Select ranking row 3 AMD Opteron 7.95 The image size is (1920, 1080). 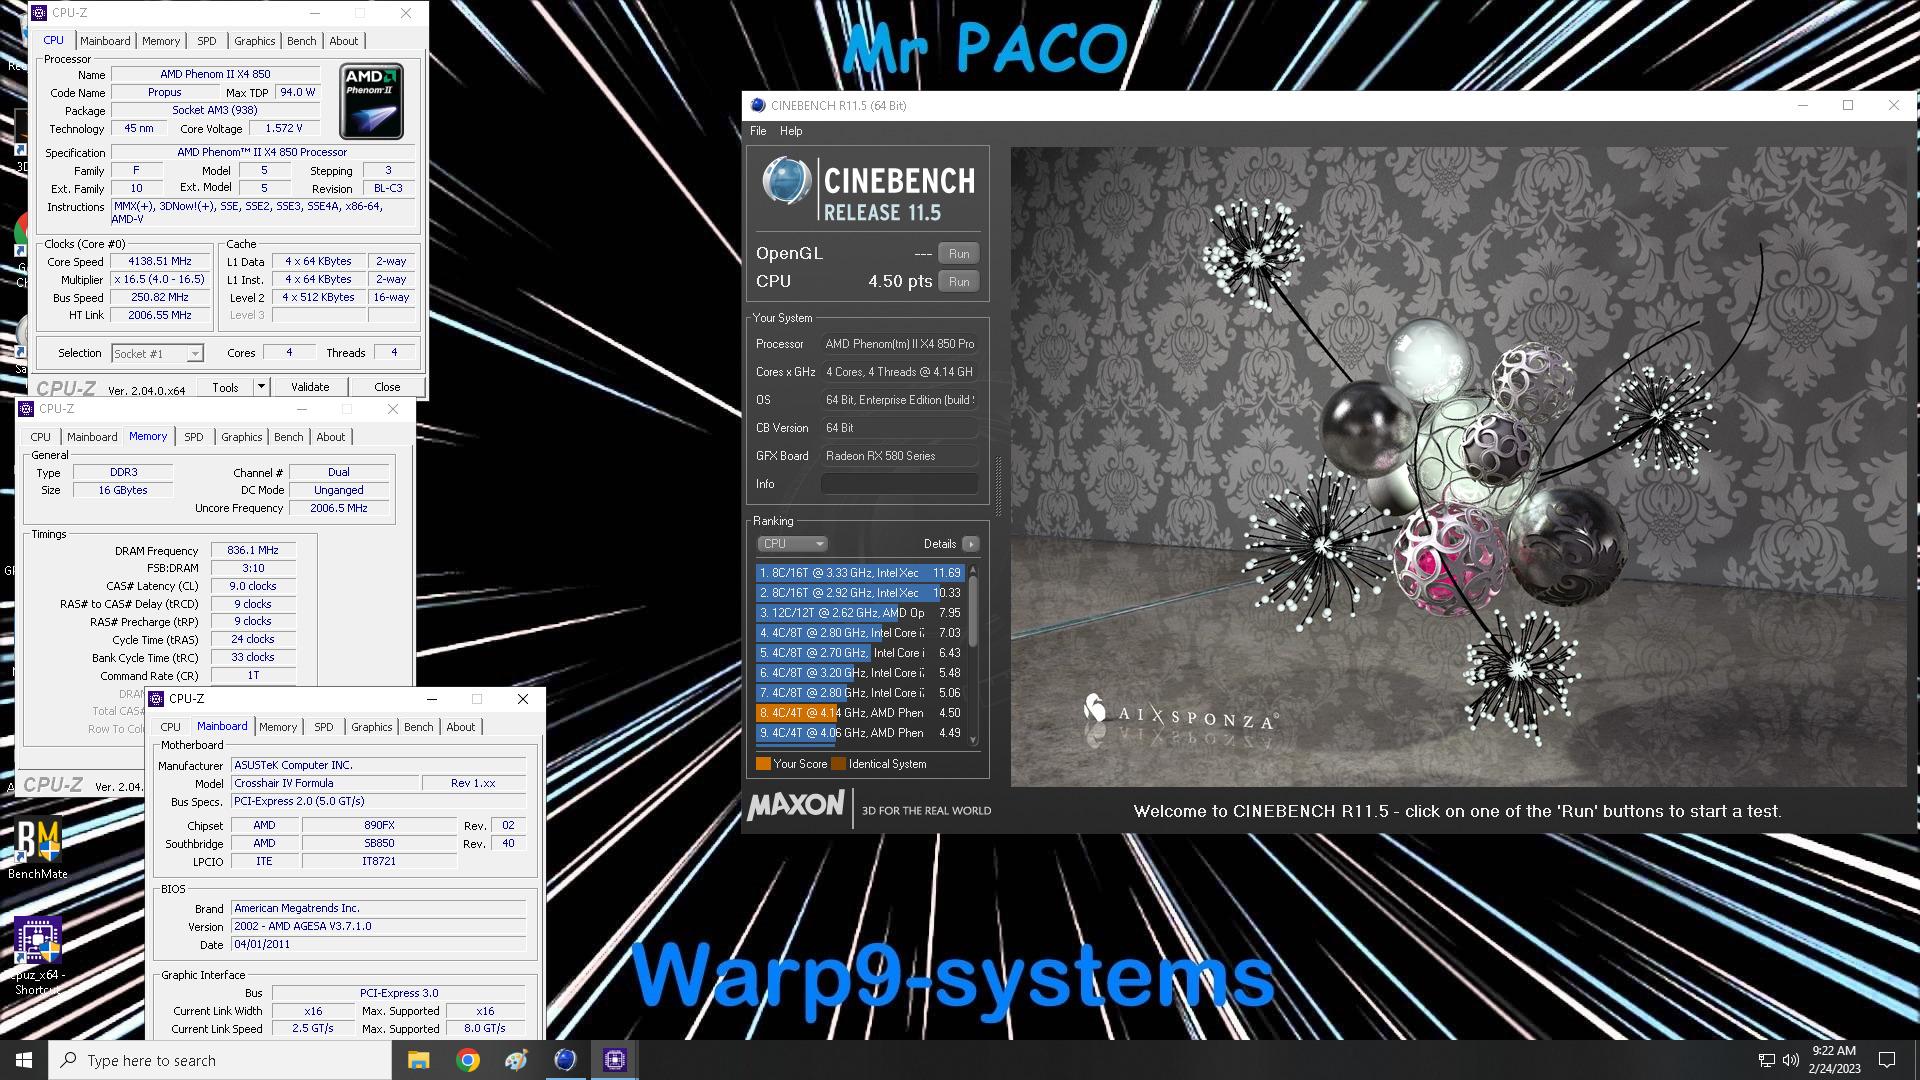[860, 613]
